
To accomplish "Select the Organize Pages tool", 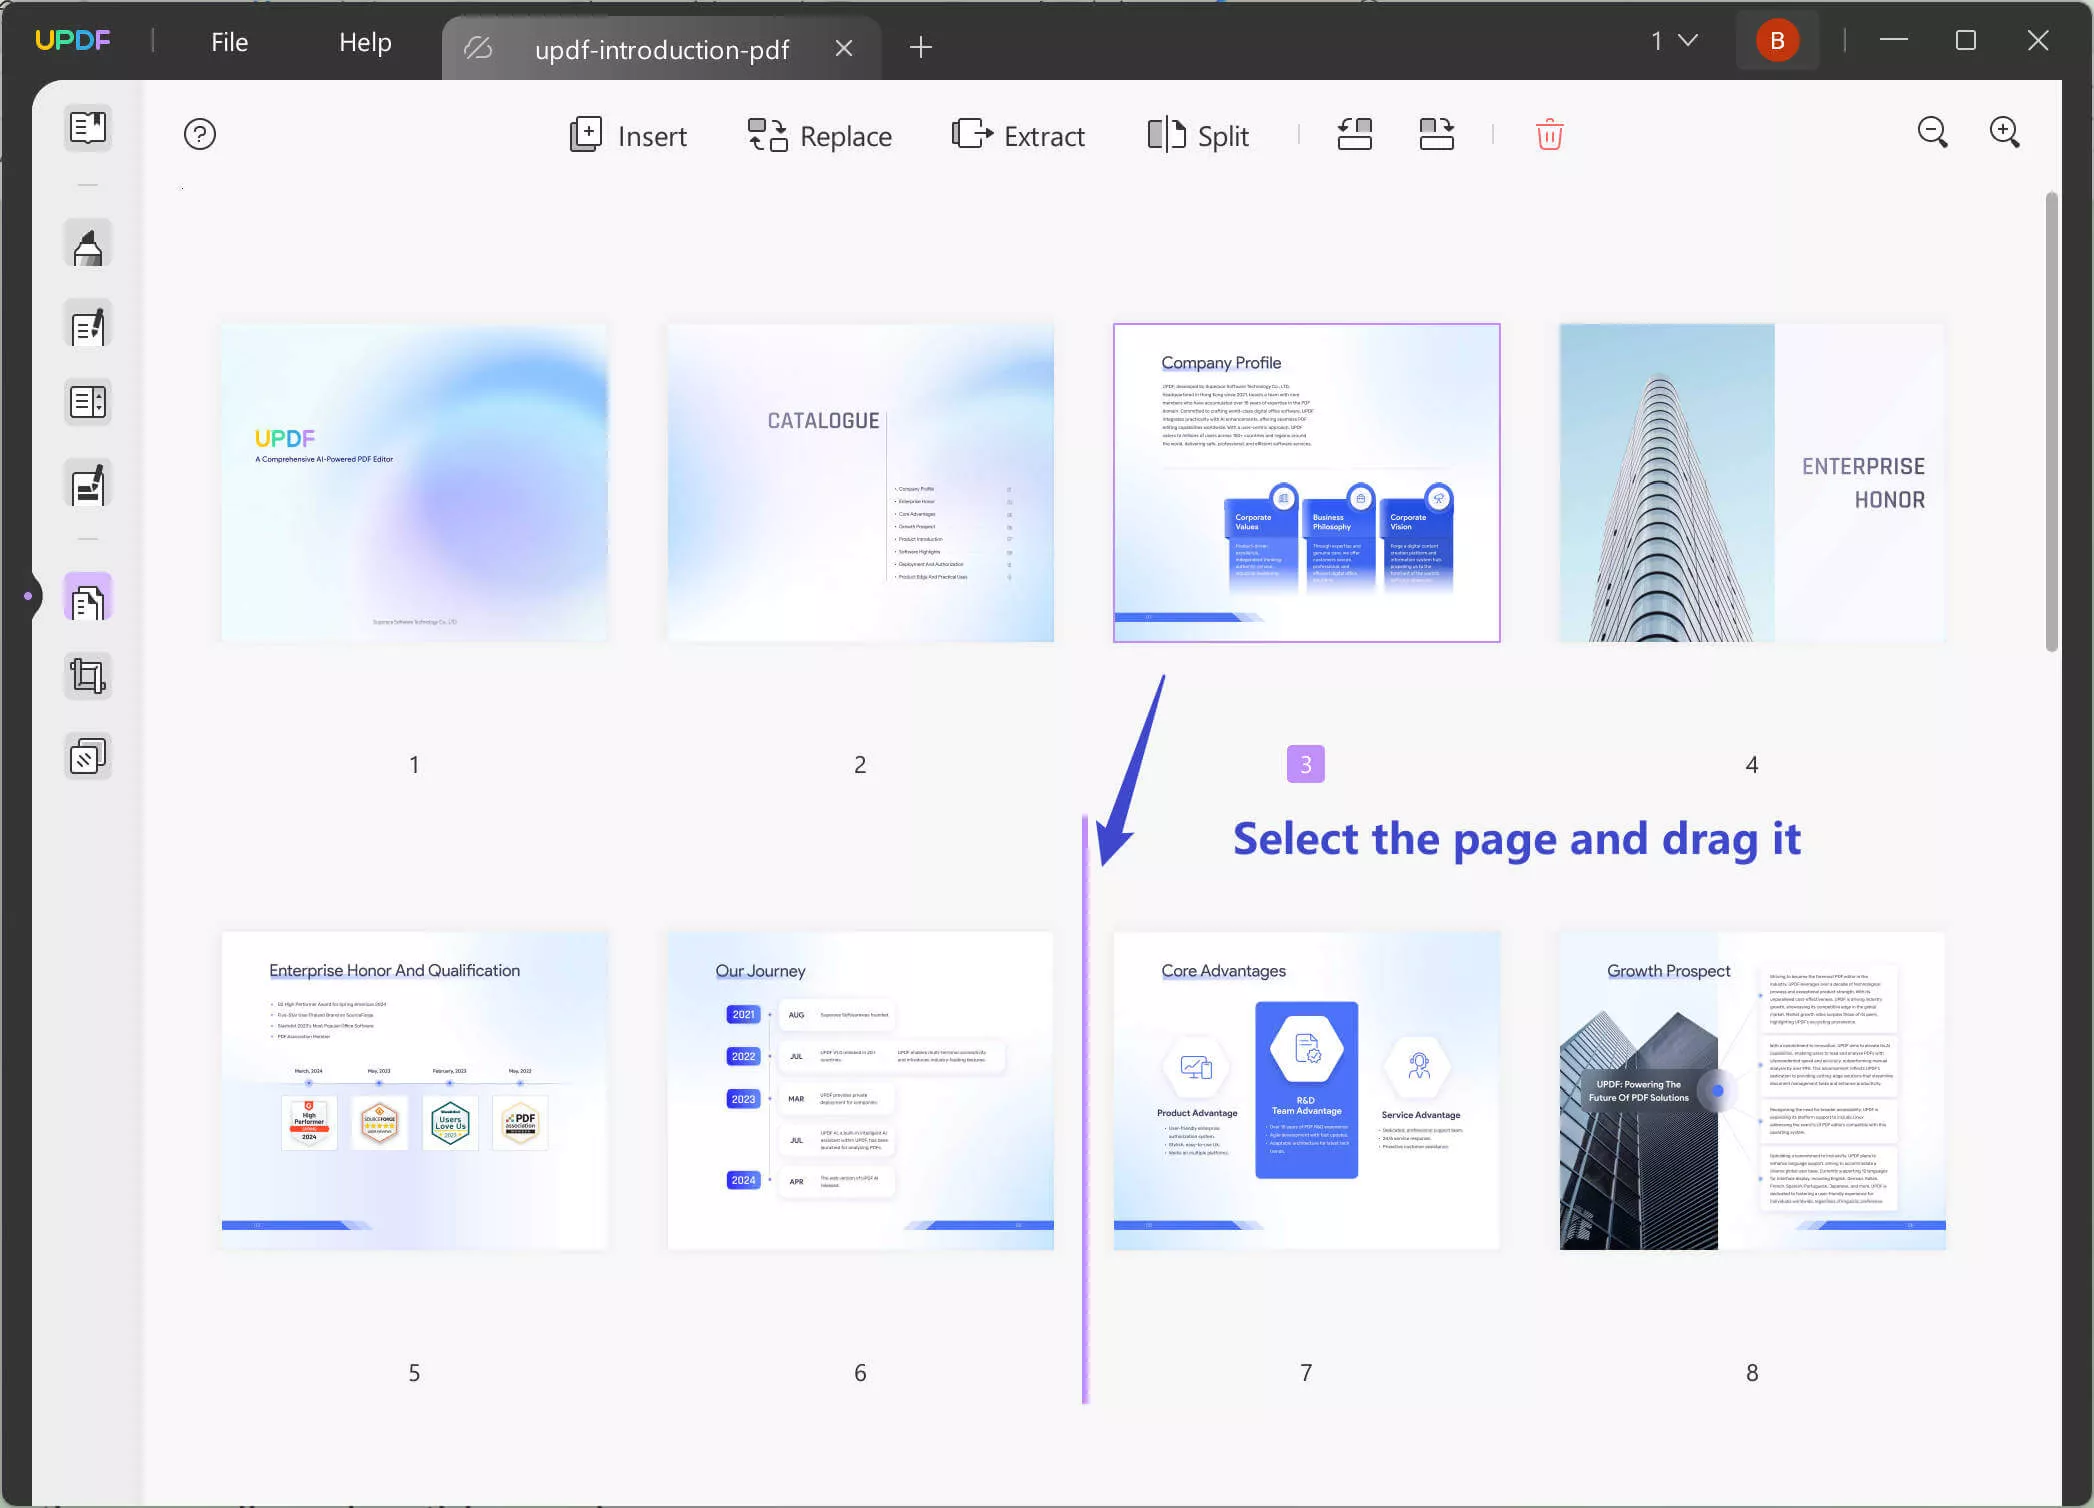I will (x=88, y=598).
